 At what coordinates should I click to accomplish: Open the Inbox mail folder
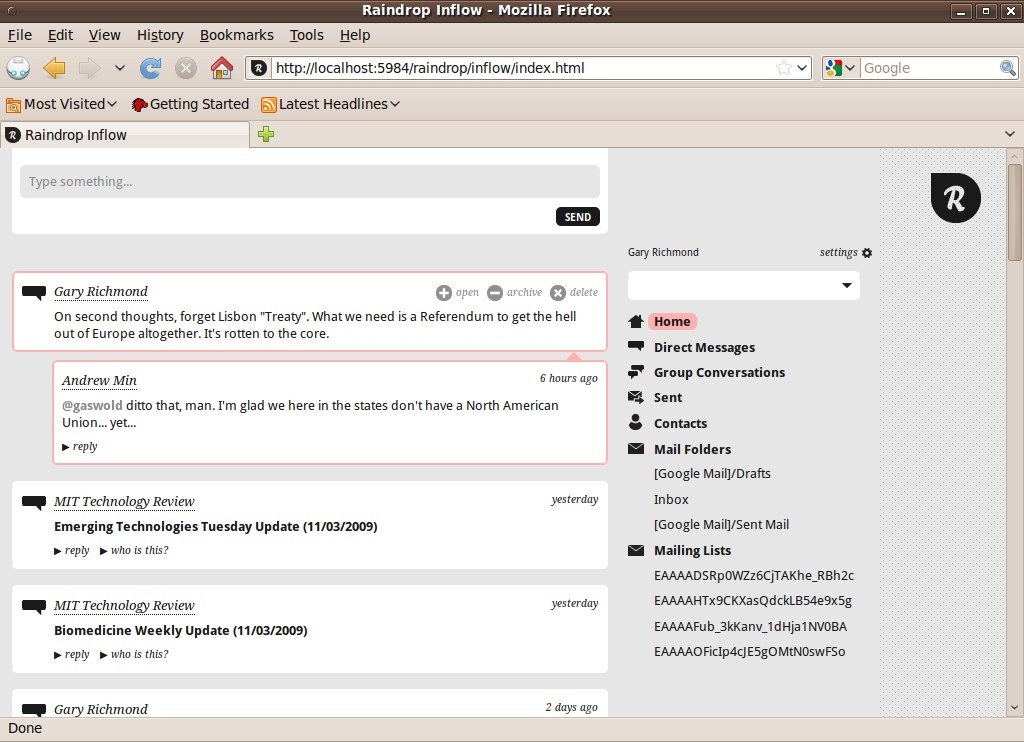click(671, 500)
